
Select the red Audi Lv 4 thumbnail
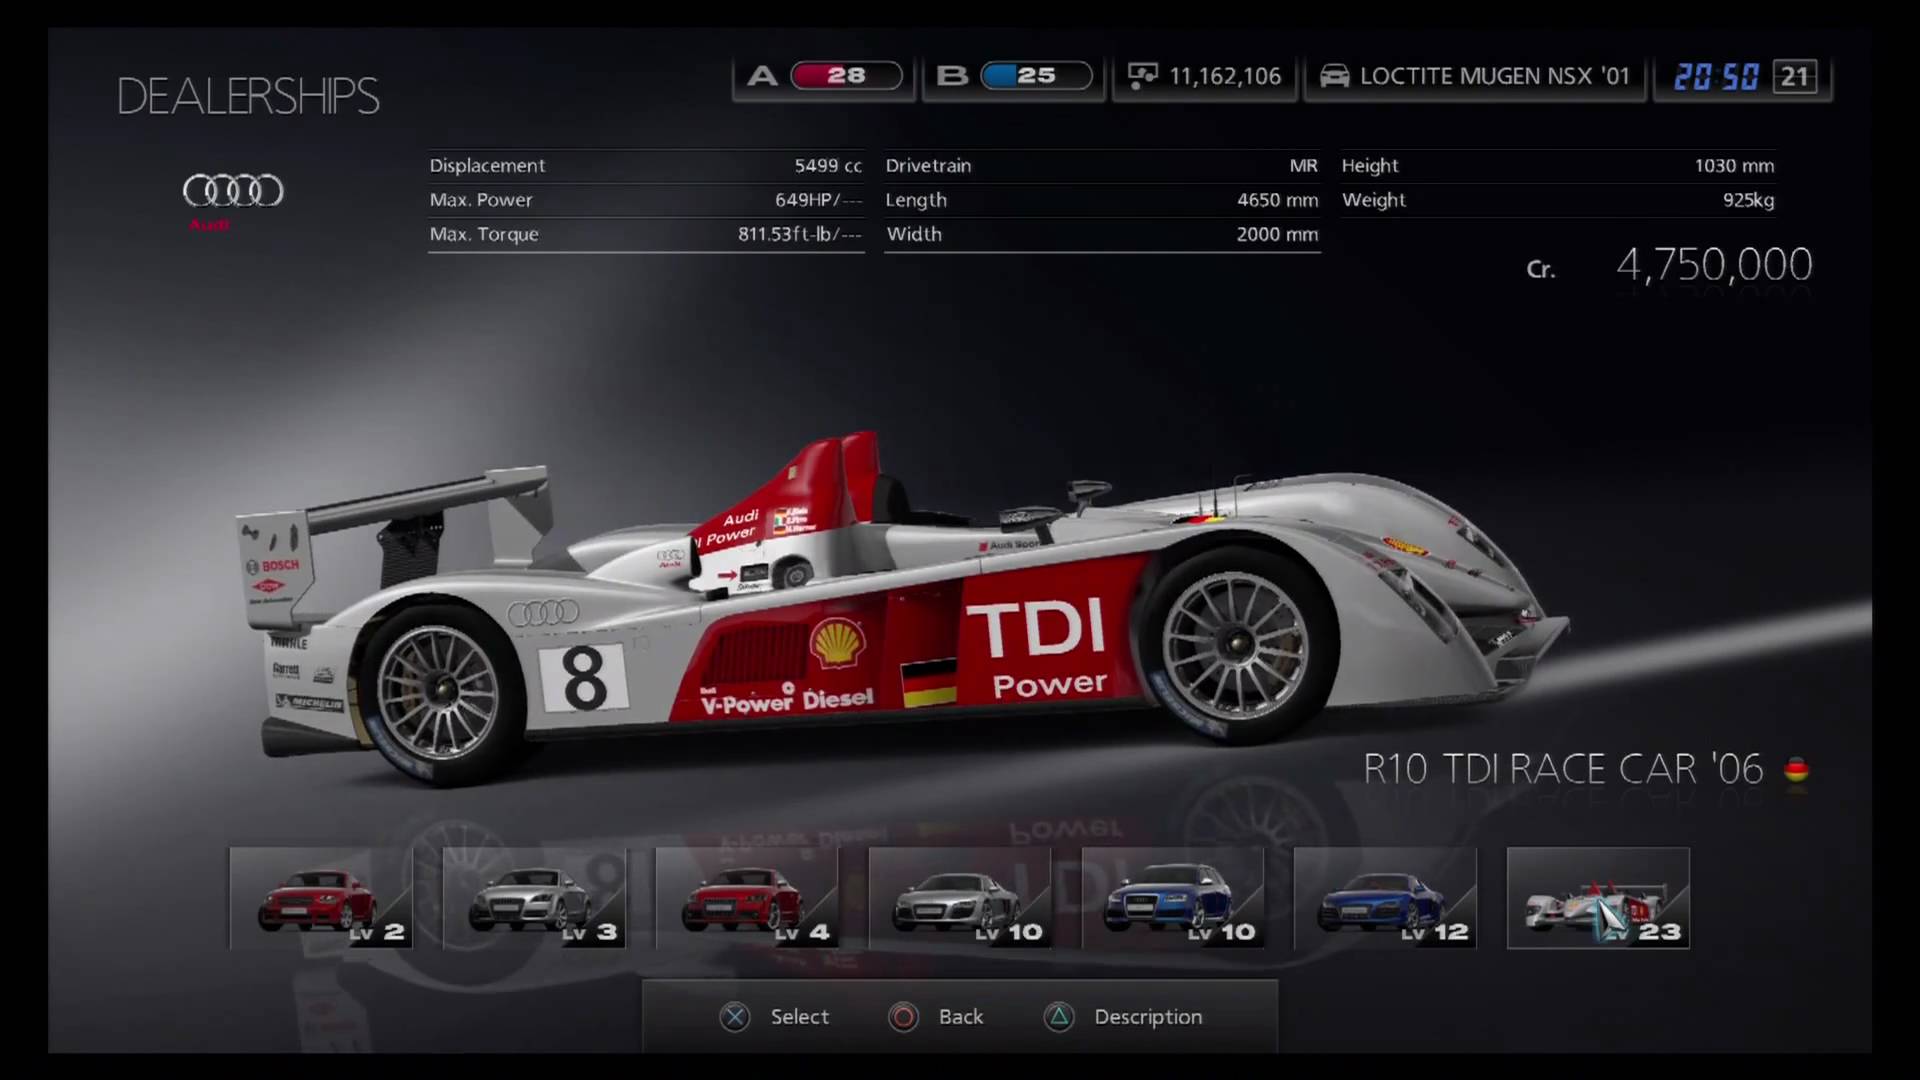(x=746, y=898)
